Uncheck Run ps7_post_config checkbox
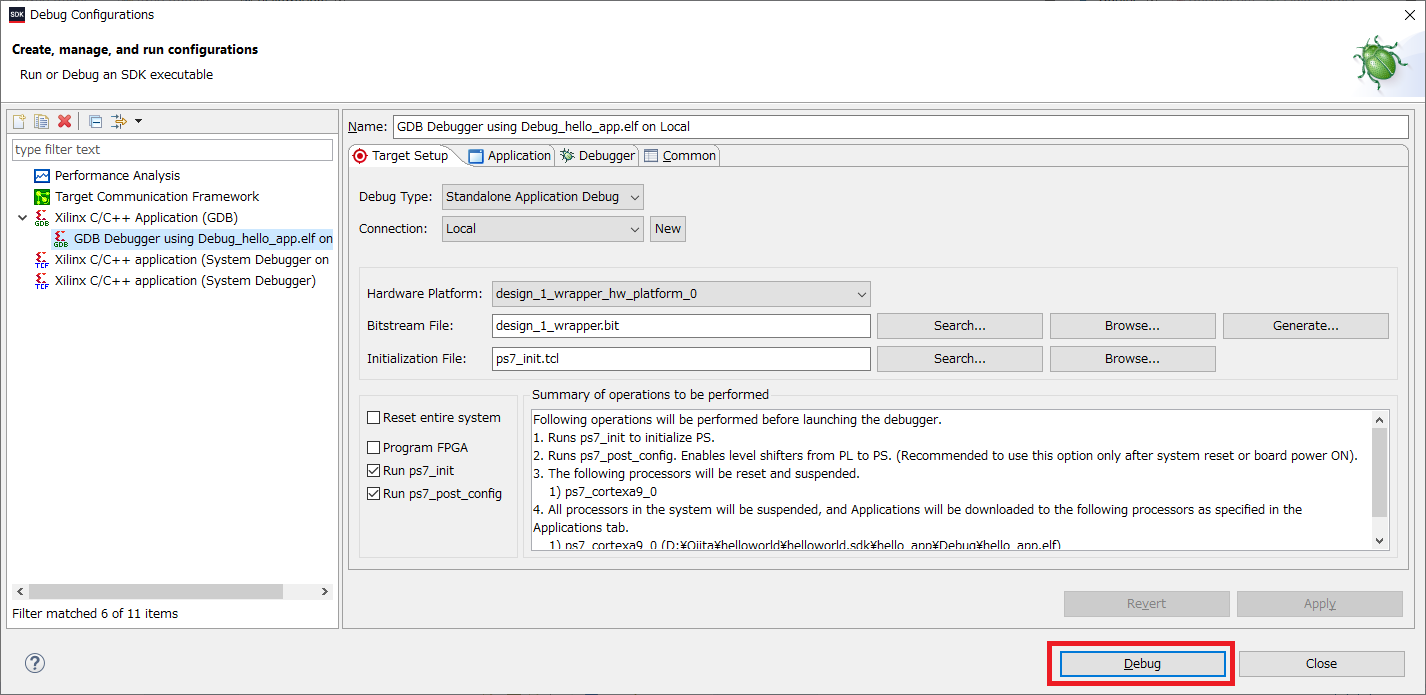The image size is (1426, 695). [x=374, y=494]
